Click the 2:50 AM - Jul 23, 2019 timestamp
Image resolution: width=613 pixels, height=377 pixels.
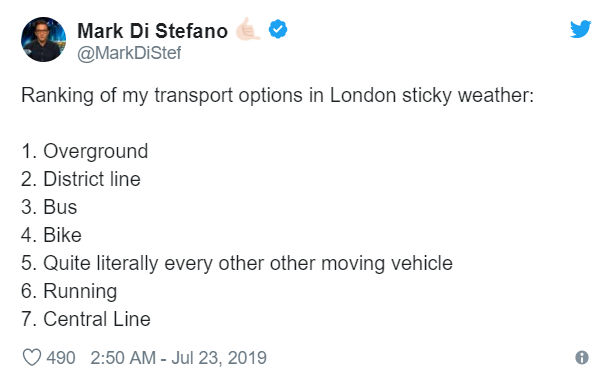[179, 358]
